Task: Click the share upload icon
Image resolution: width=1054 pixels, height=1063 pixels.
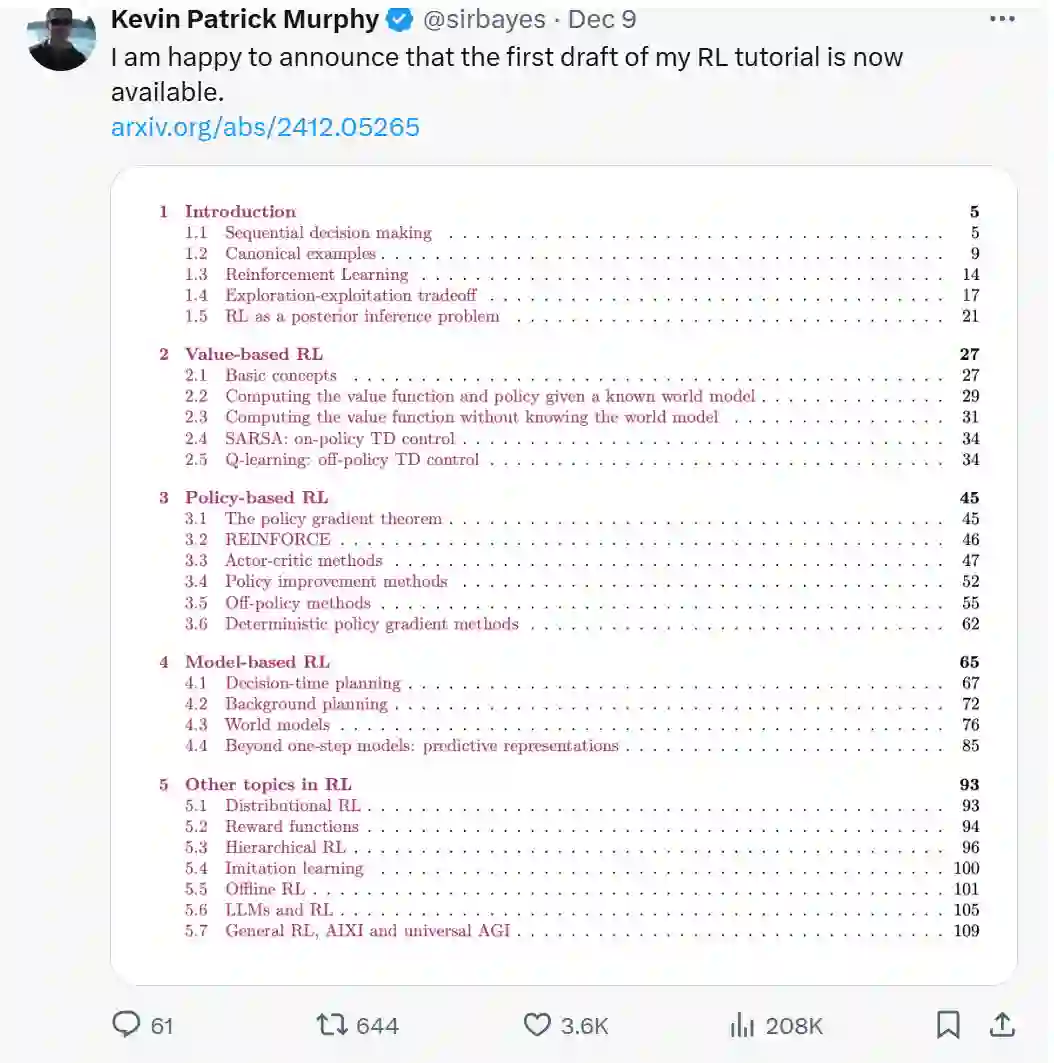Action: pos(1002,1024)
